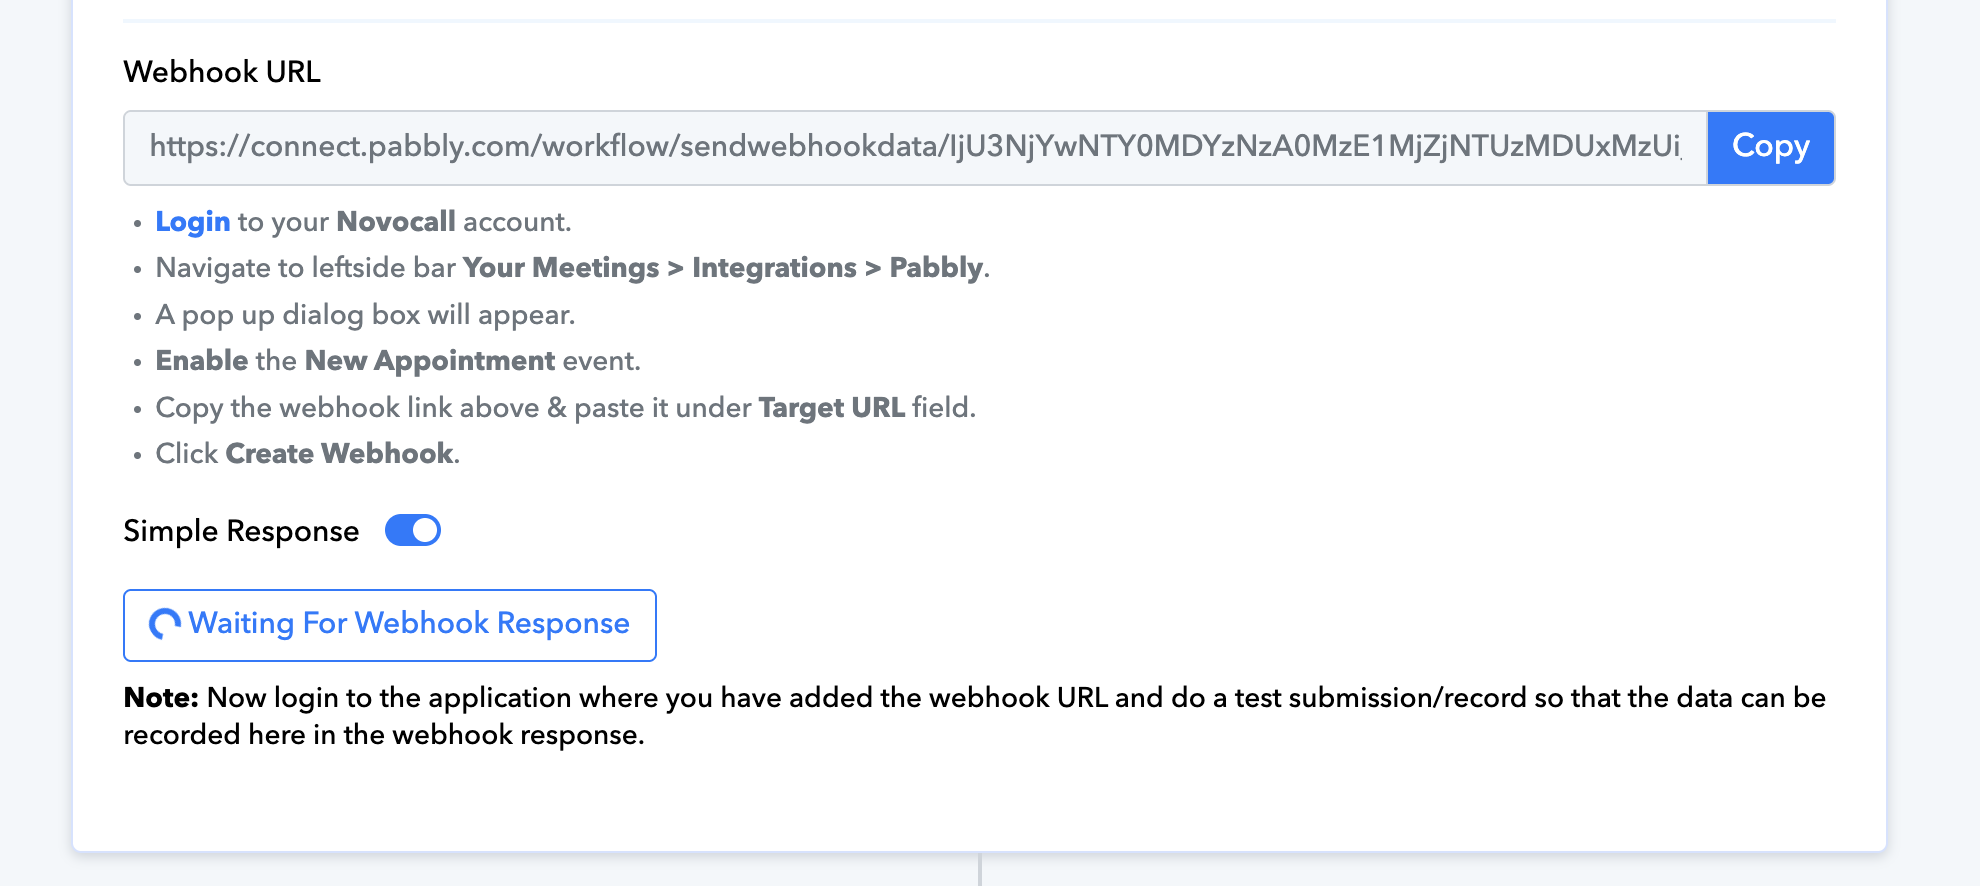This screenshot has height=886, width=1980.
Task: Disable the Simple Response toggle
Action: tap(413, 530)
